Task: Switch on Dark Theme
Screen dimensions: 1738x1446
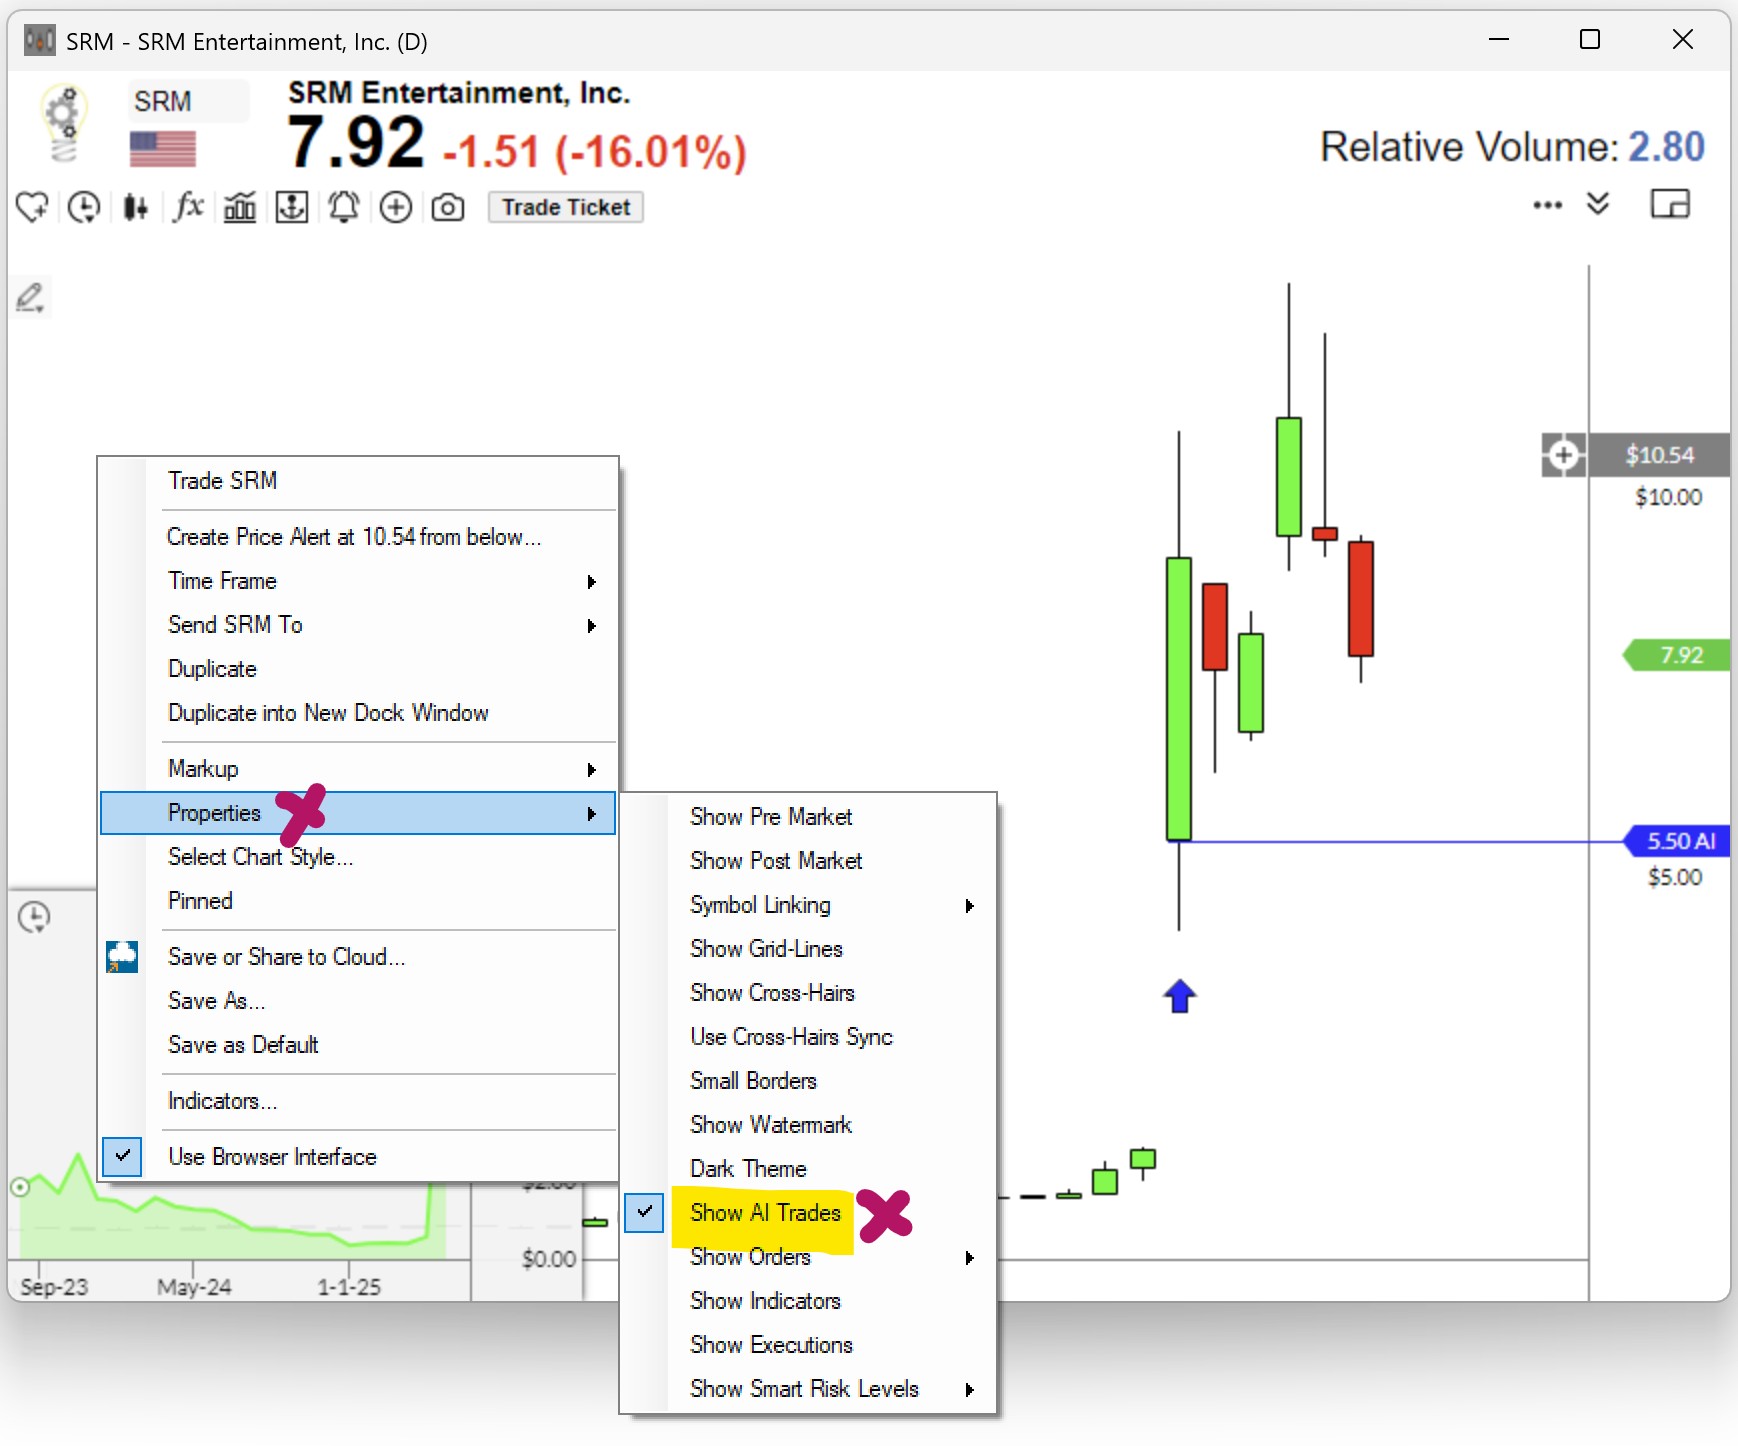Action: tap(808, 1169)
